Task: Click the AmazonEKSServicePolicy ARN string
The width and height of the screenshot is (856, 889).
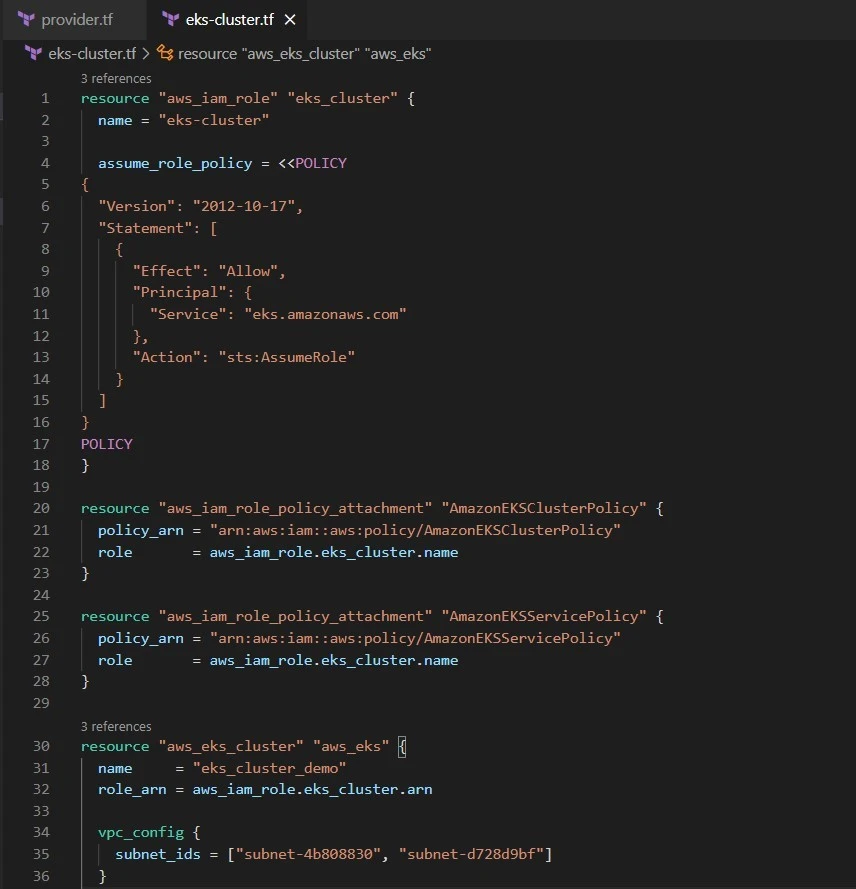Action: tap(415, 638)
